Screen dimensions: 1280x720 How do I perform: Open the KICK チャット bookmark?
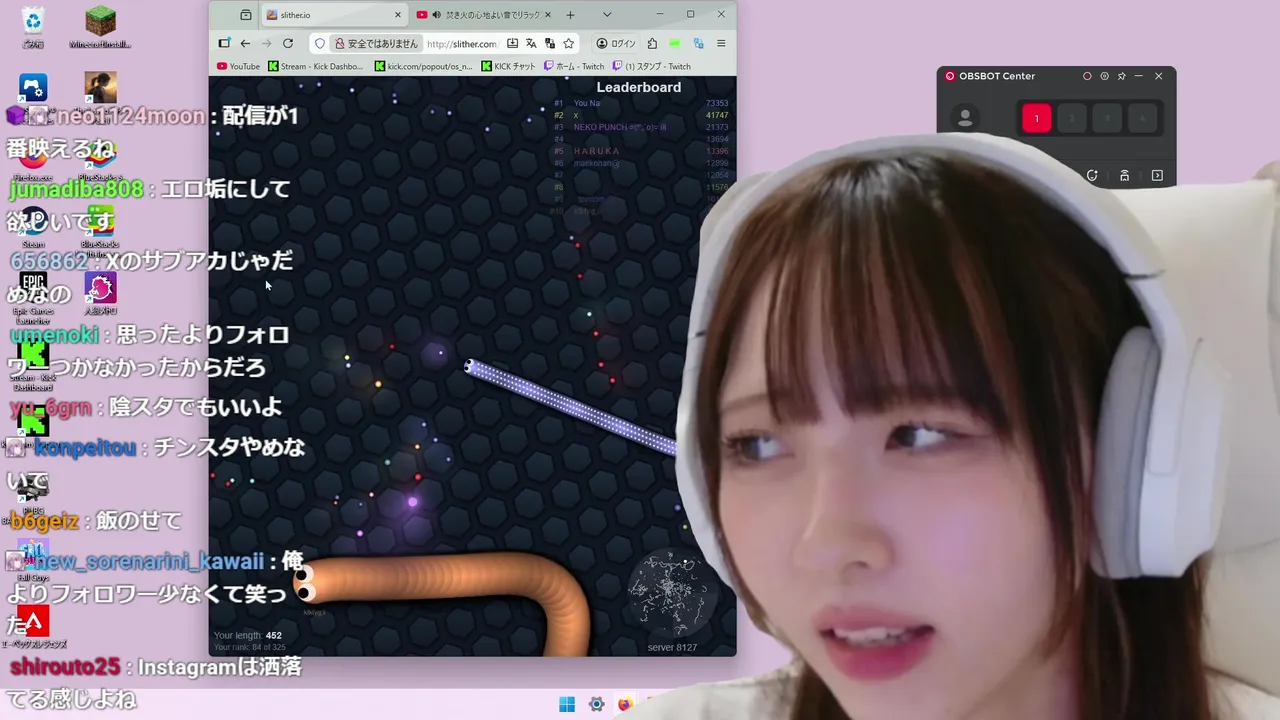(508, 66)
